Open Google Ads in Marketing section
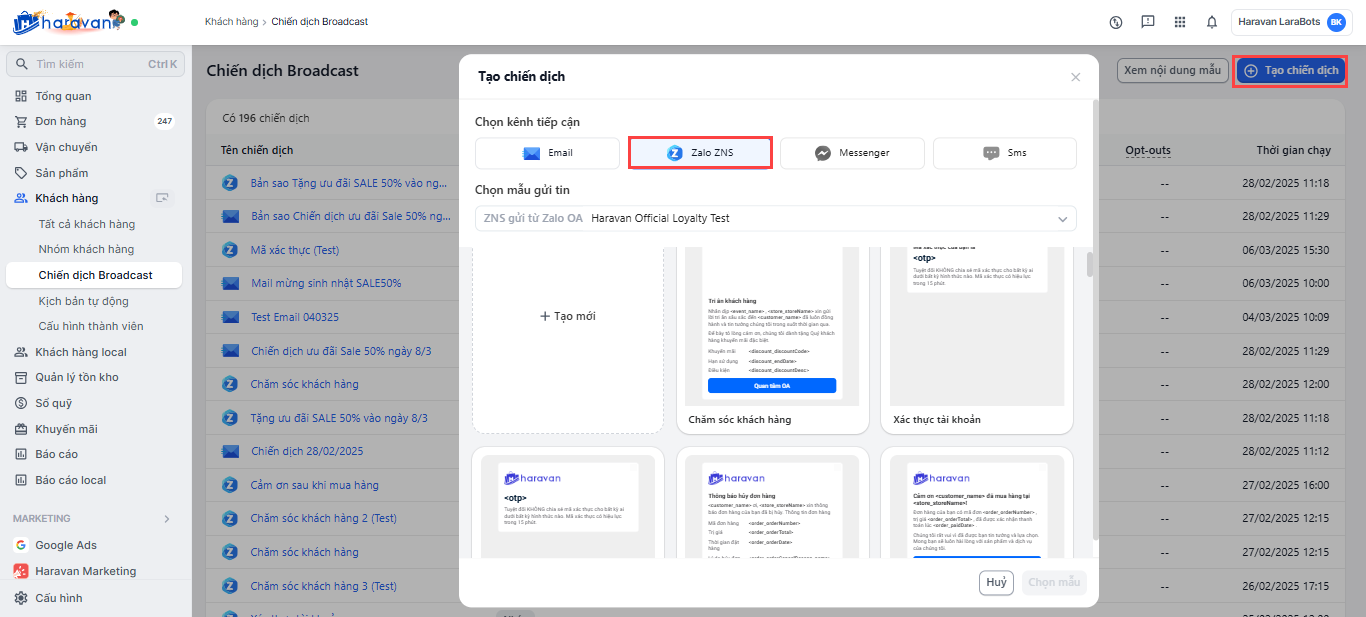 pos(66,545)
